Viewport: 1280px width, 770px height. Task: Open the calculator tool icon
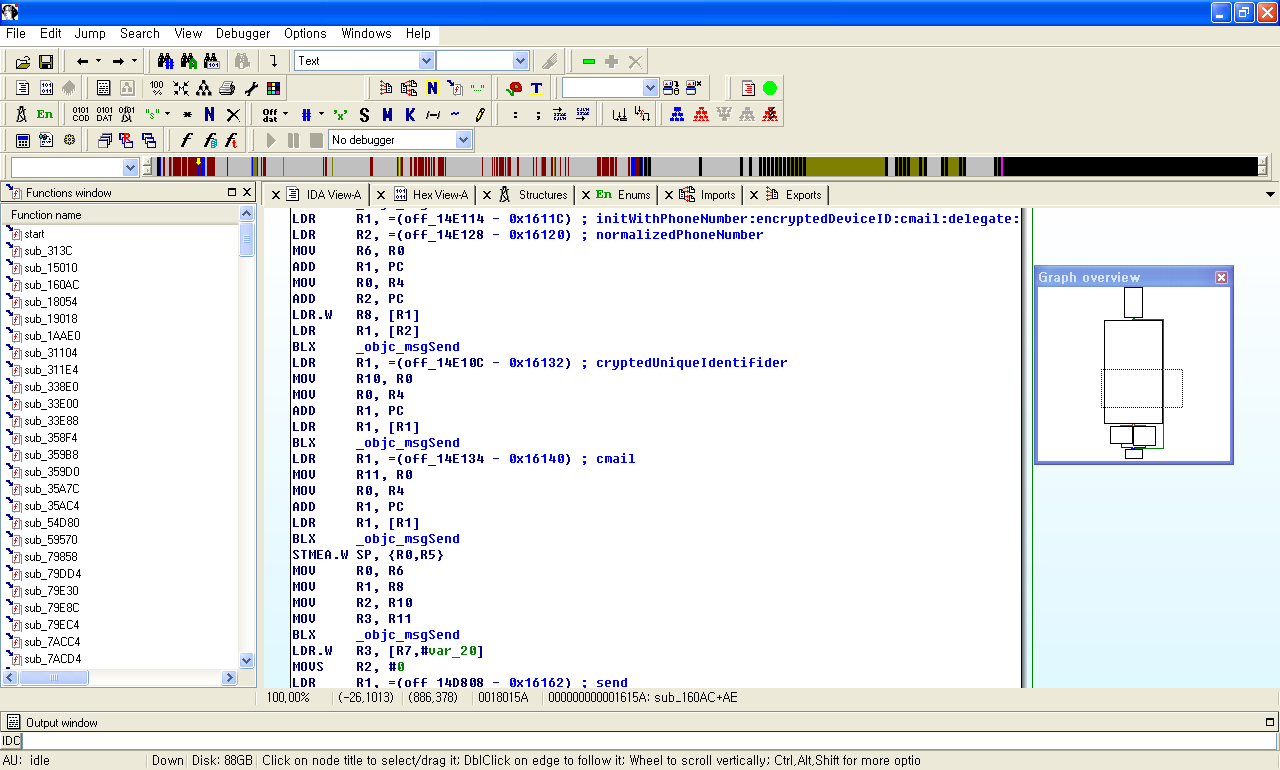pyautogui.click(x=22, y=140)
